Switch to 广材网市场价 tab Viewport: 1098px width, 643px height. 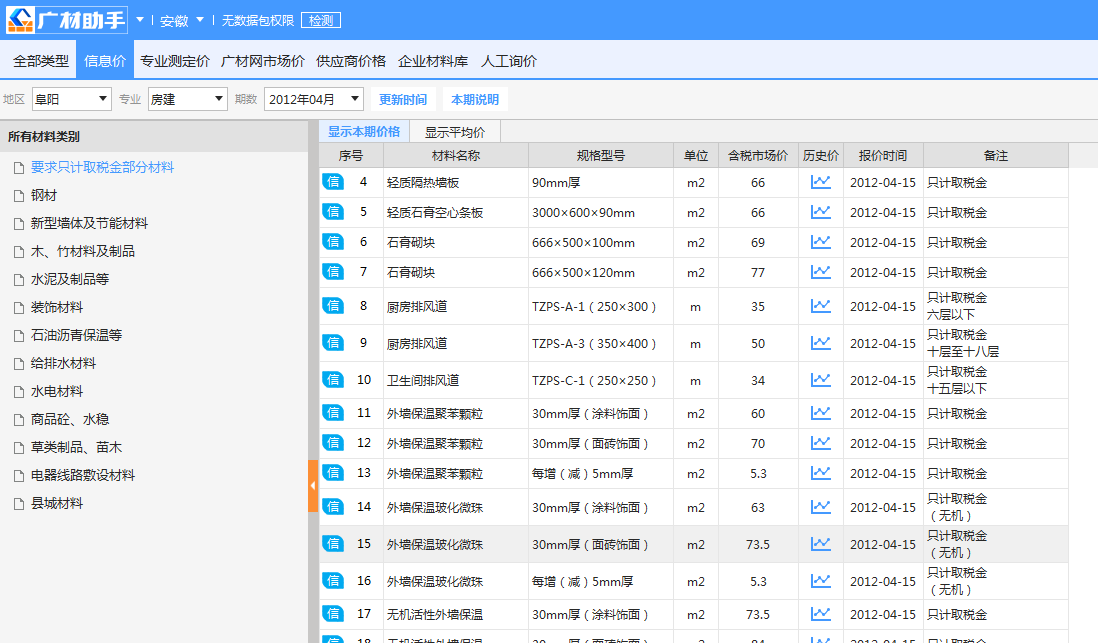(263, 61)
